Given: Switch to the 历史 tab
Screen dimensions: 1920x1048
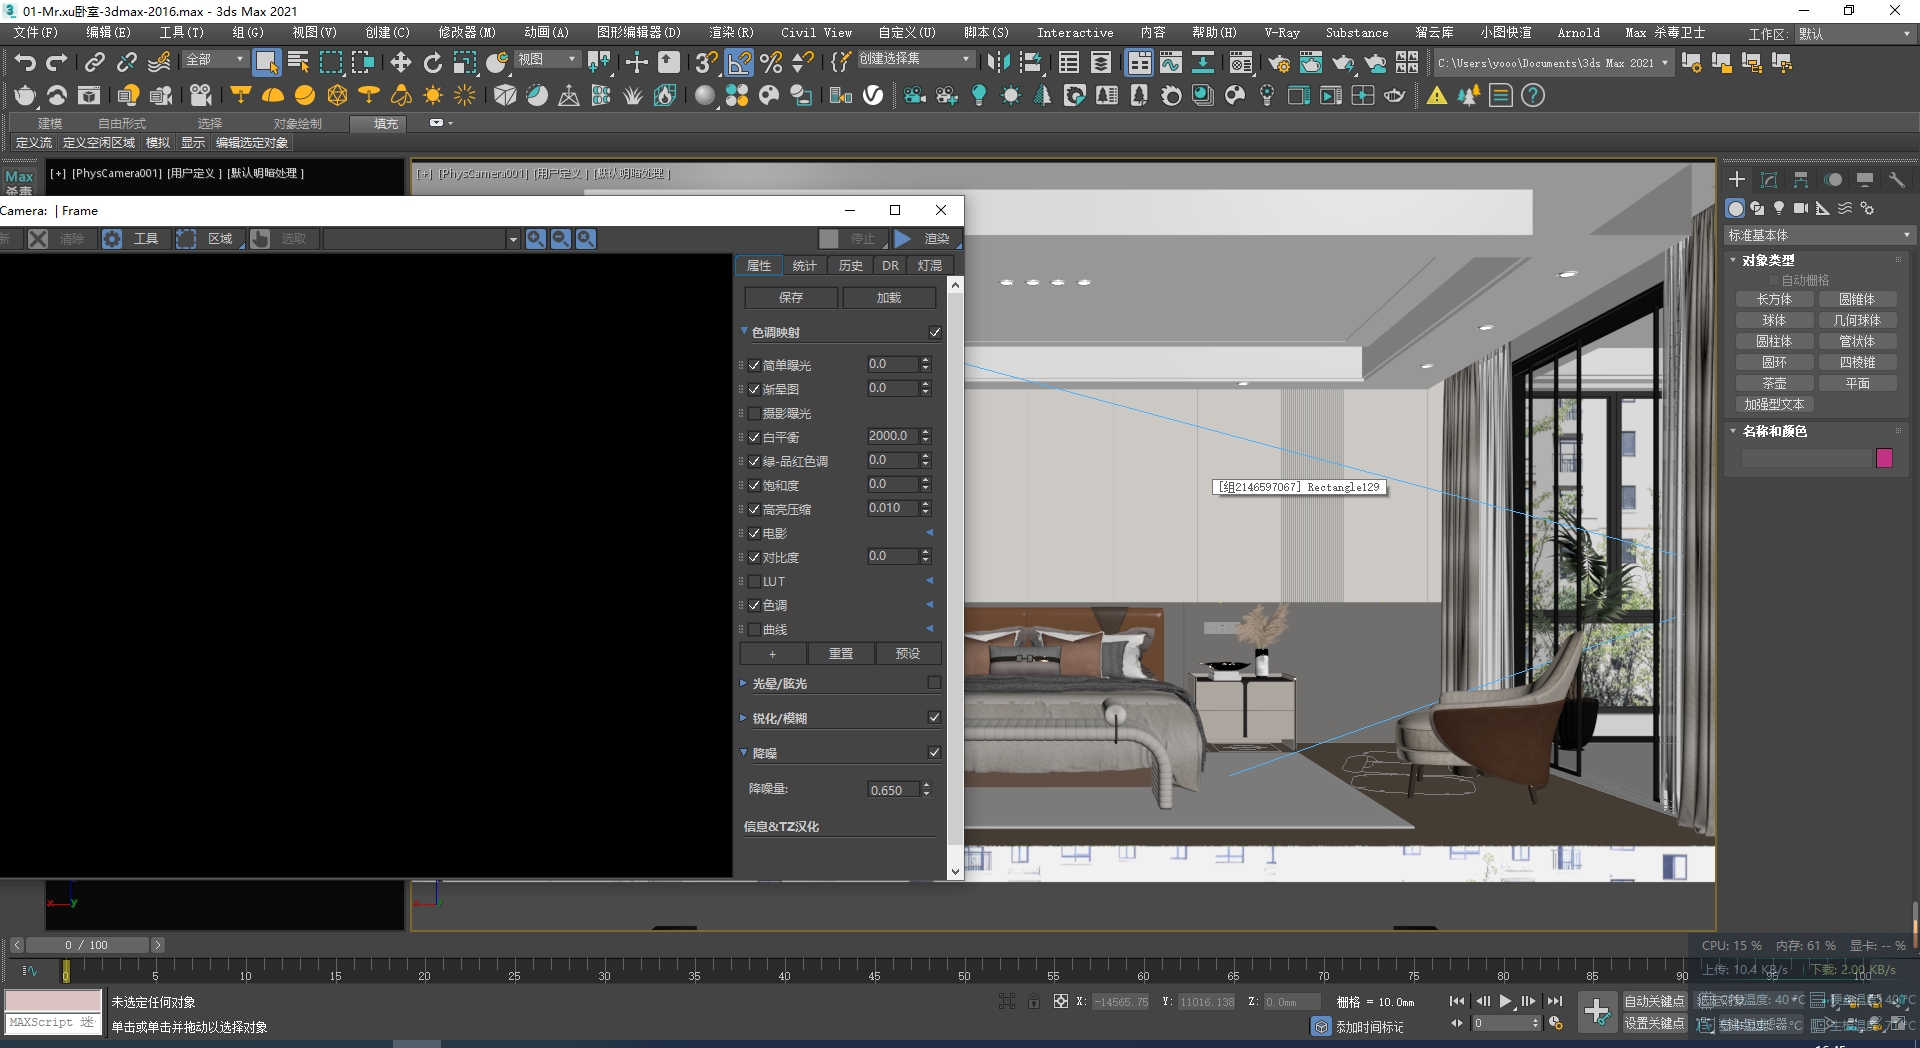Looking at the screenshot, I should (x=851, y=266).
